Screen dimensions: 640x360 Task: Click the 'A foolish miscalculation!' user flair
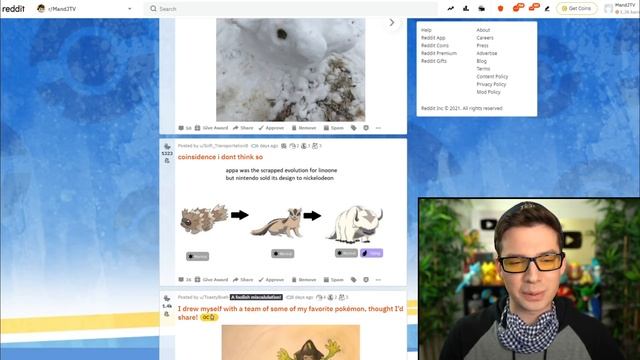pyautogui.click(x=256, y=297)
